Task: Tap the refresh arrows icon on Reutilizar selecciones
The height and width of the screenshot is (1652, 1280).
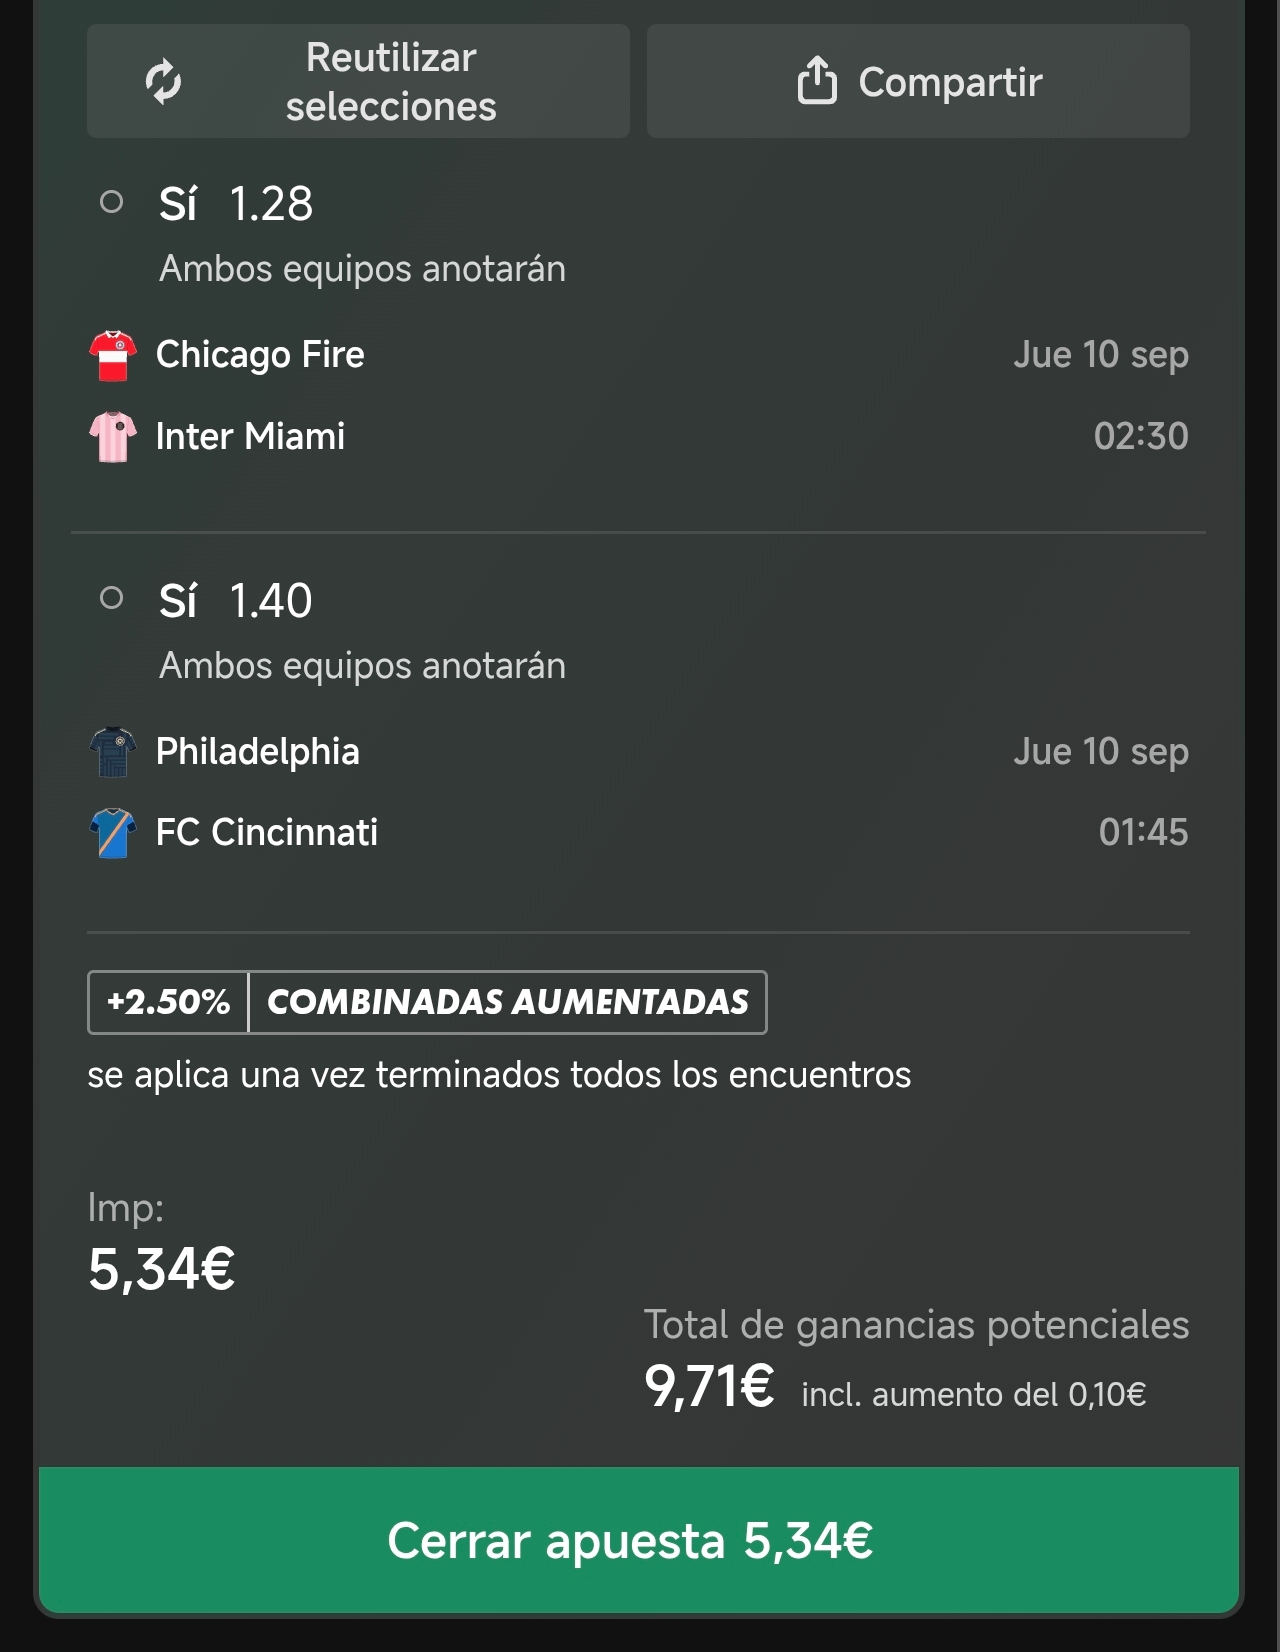Action: click(x=163, y=82)
